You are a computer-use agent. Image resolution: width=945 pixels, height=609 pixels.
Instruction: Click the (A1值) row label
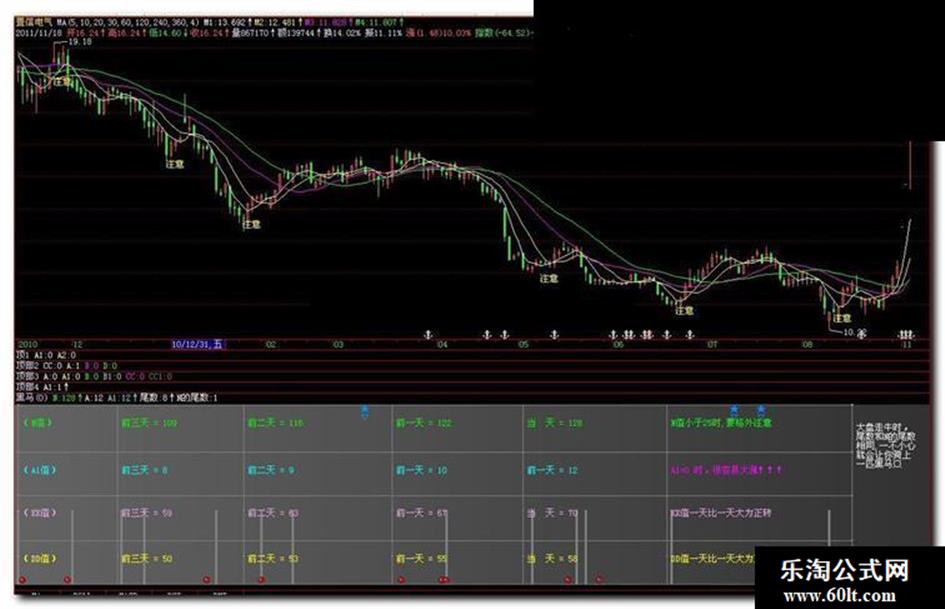40,470
